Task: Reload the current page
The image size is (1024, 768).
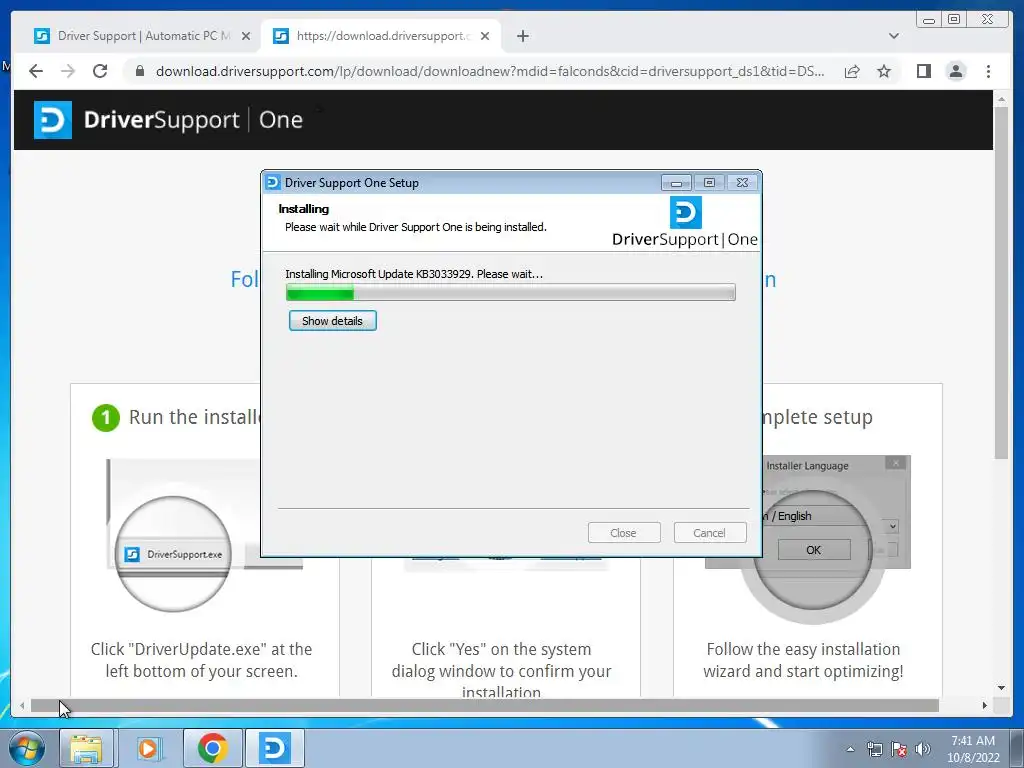Action: point(100,71)
